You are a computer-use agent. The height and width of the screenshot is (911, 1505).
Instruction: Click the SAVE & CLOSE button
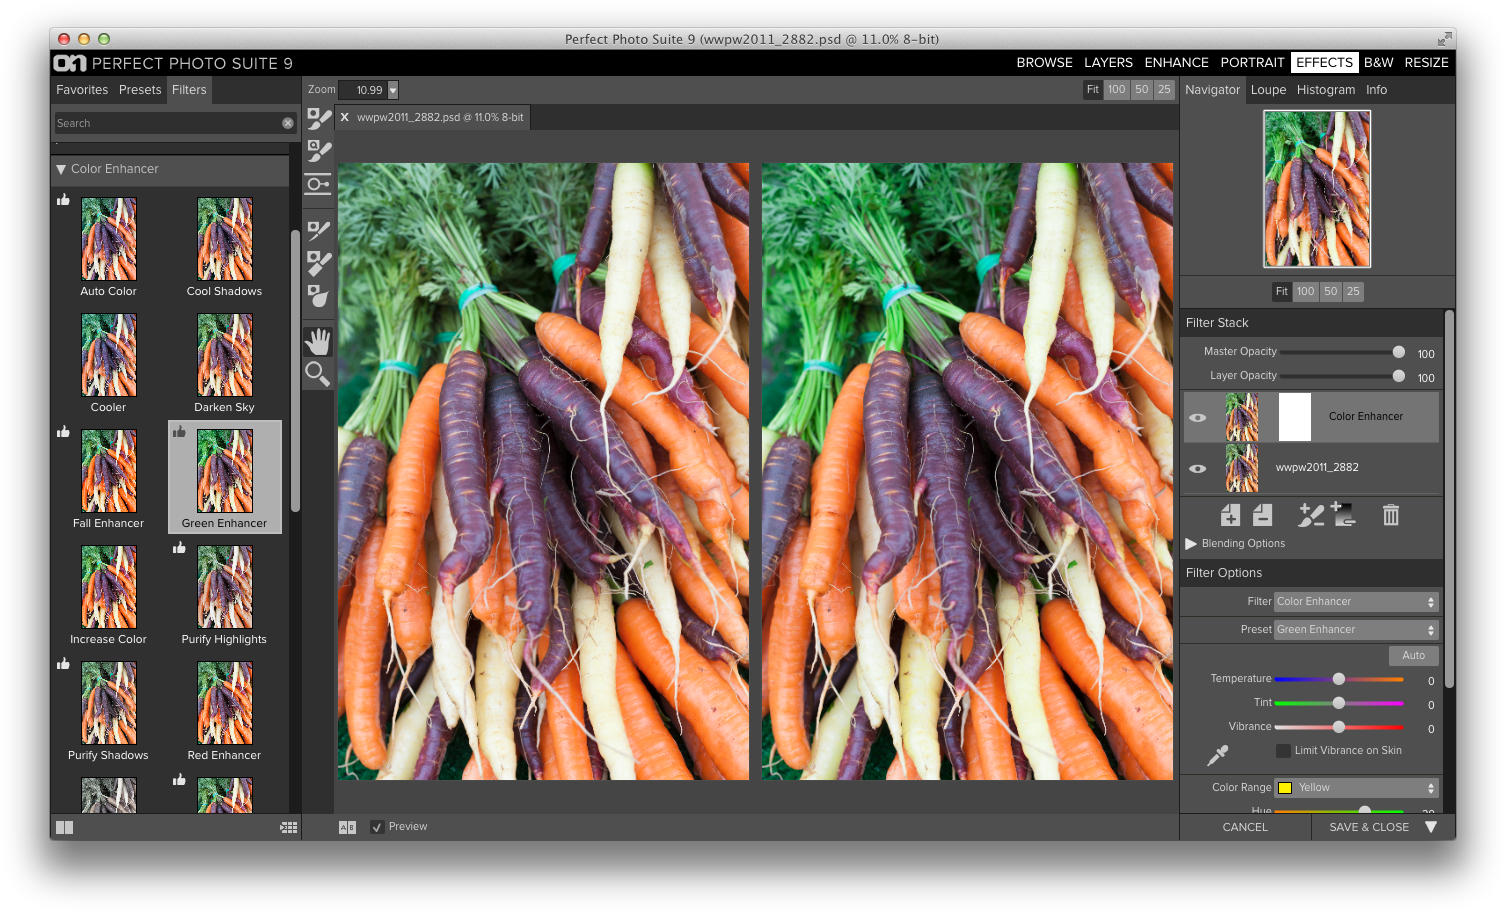(1368, 826)
